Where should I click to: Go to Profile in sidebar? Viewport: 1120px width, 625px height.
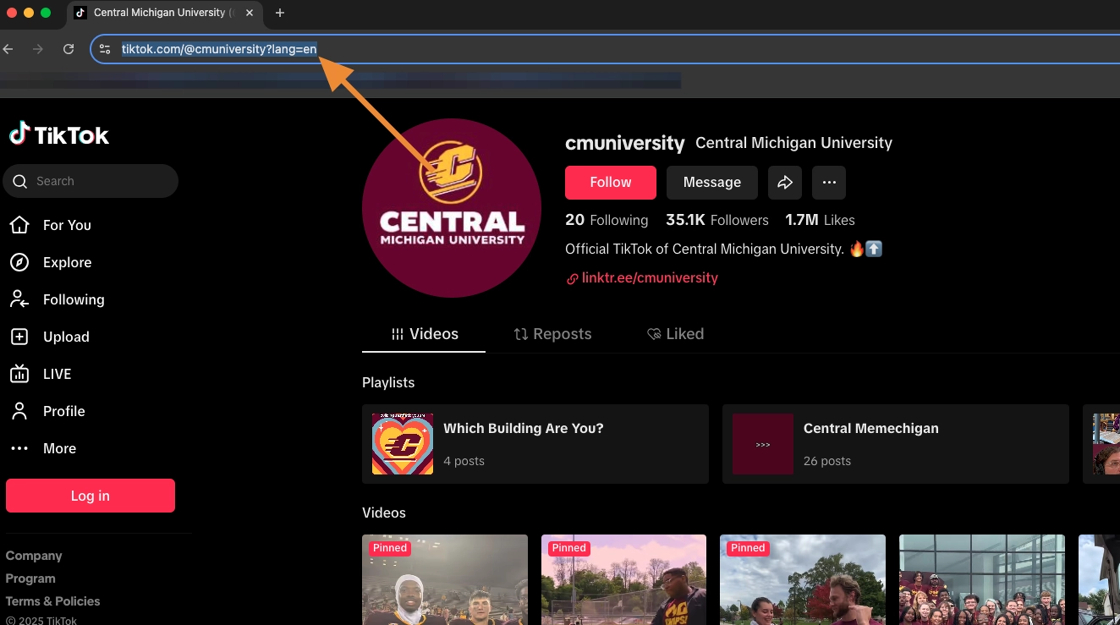click(x=48, y=411)
